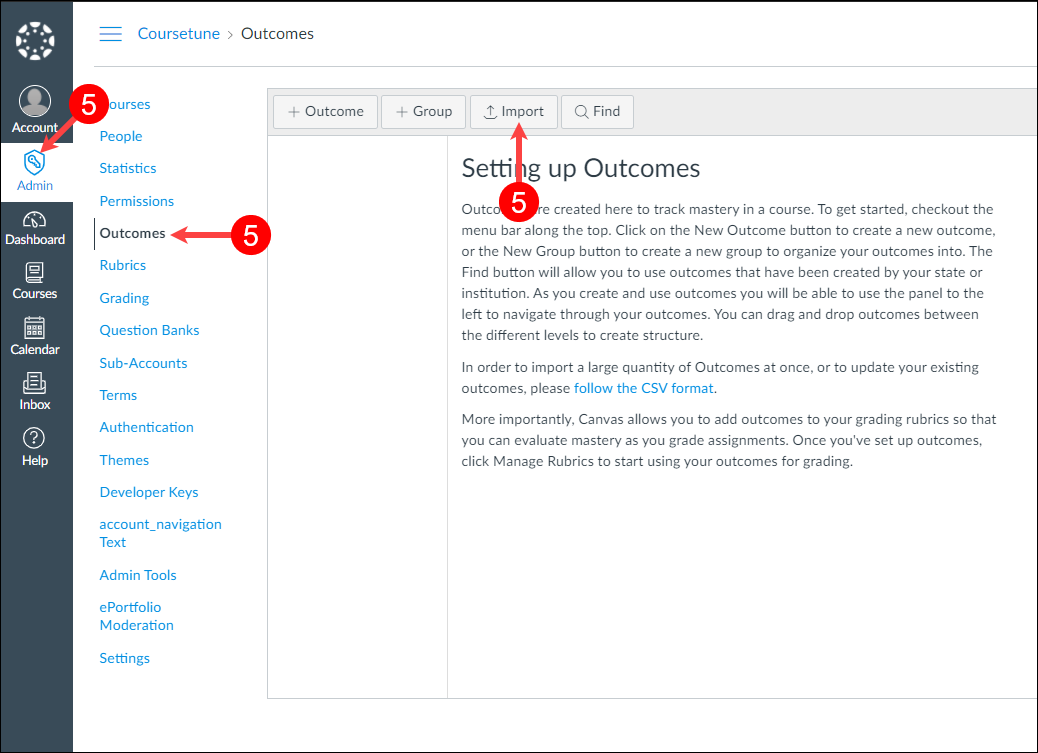Click the Find outcomes button
1038x753 pixels.
[597, 112]
